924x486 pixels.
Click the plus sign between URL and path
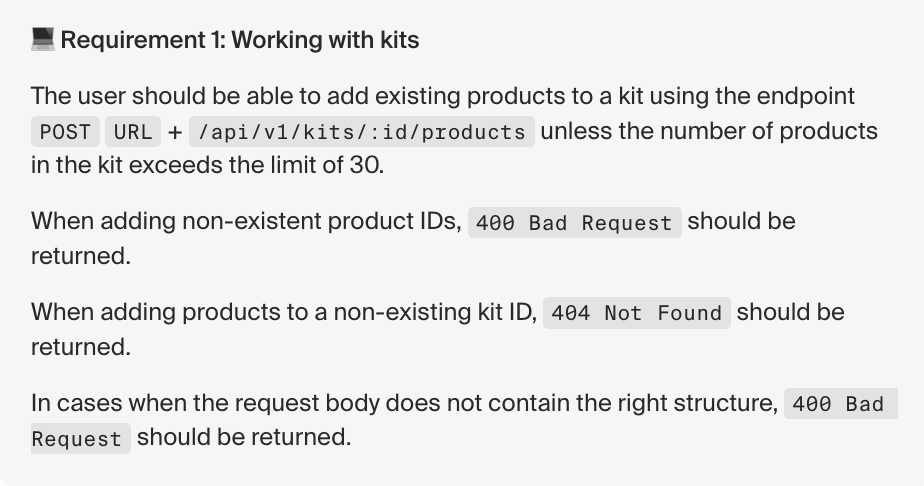174,132
